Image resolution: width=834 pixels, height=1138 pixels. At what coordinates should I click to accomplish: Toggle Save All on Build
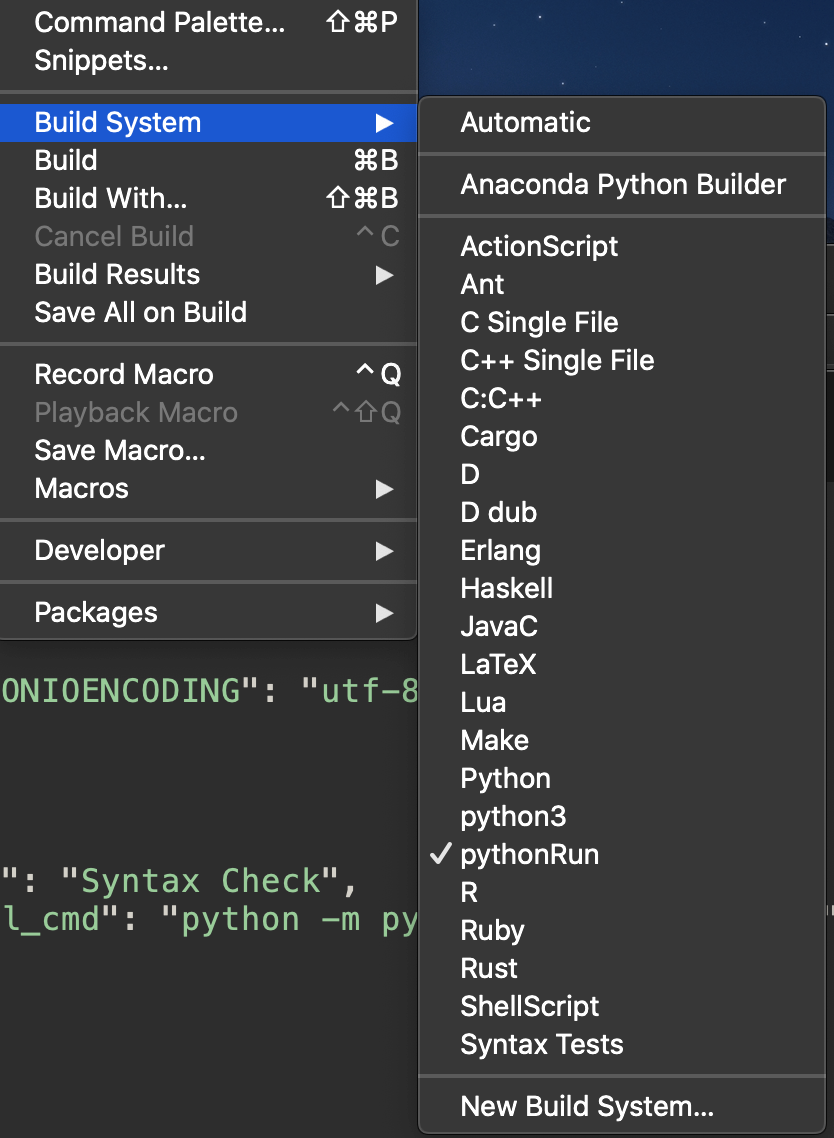140,313
